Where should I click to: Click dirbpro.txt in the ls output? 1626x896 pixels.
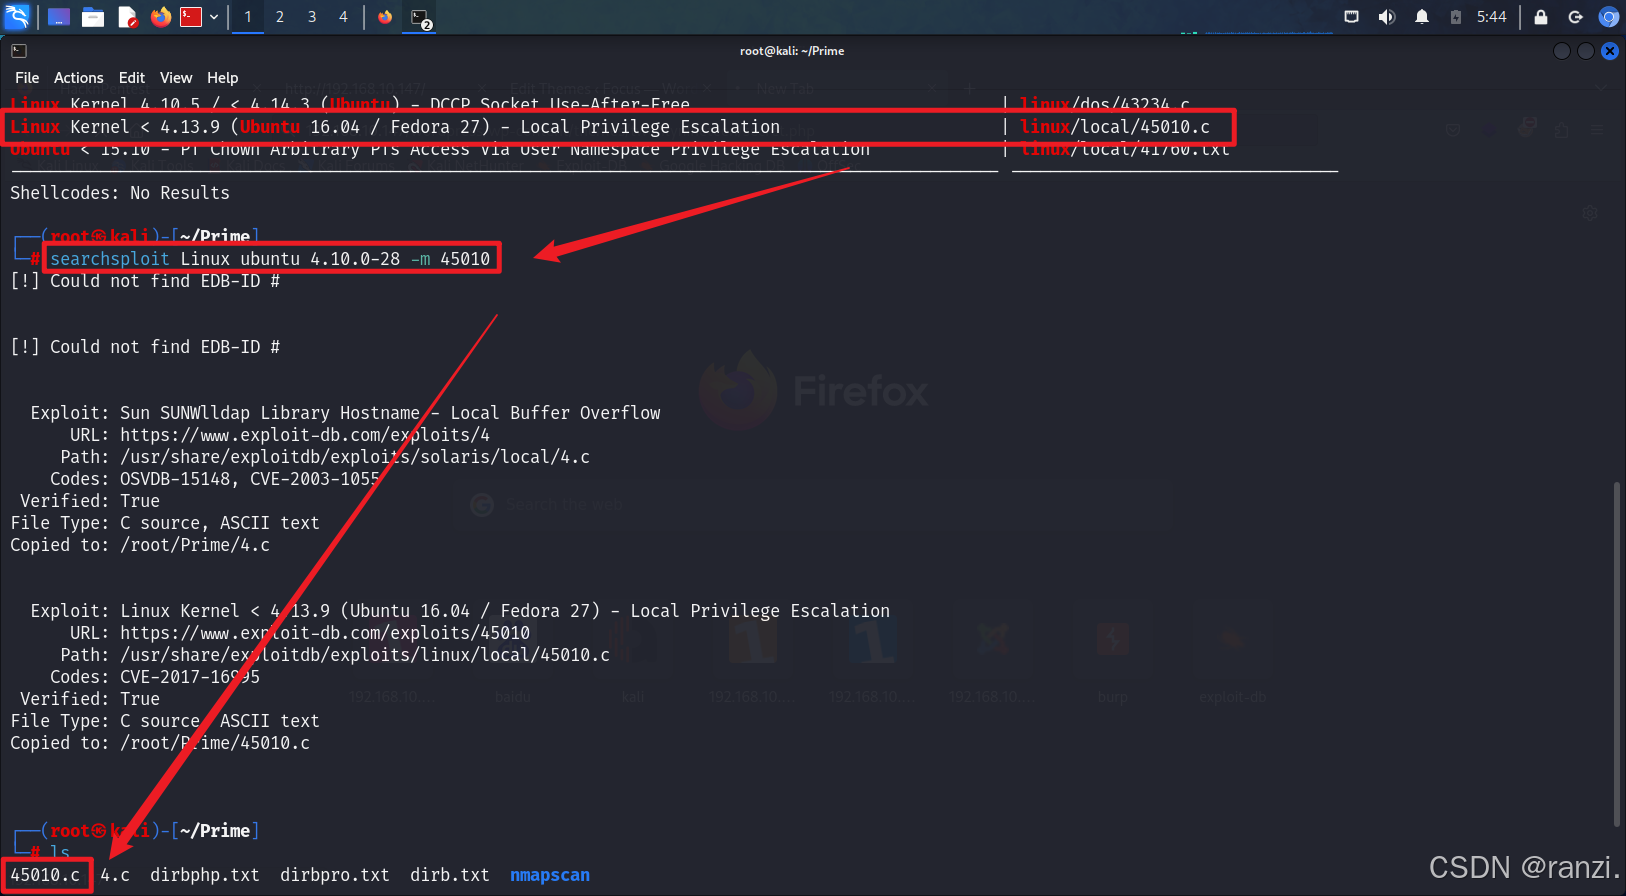click(335, 875)
